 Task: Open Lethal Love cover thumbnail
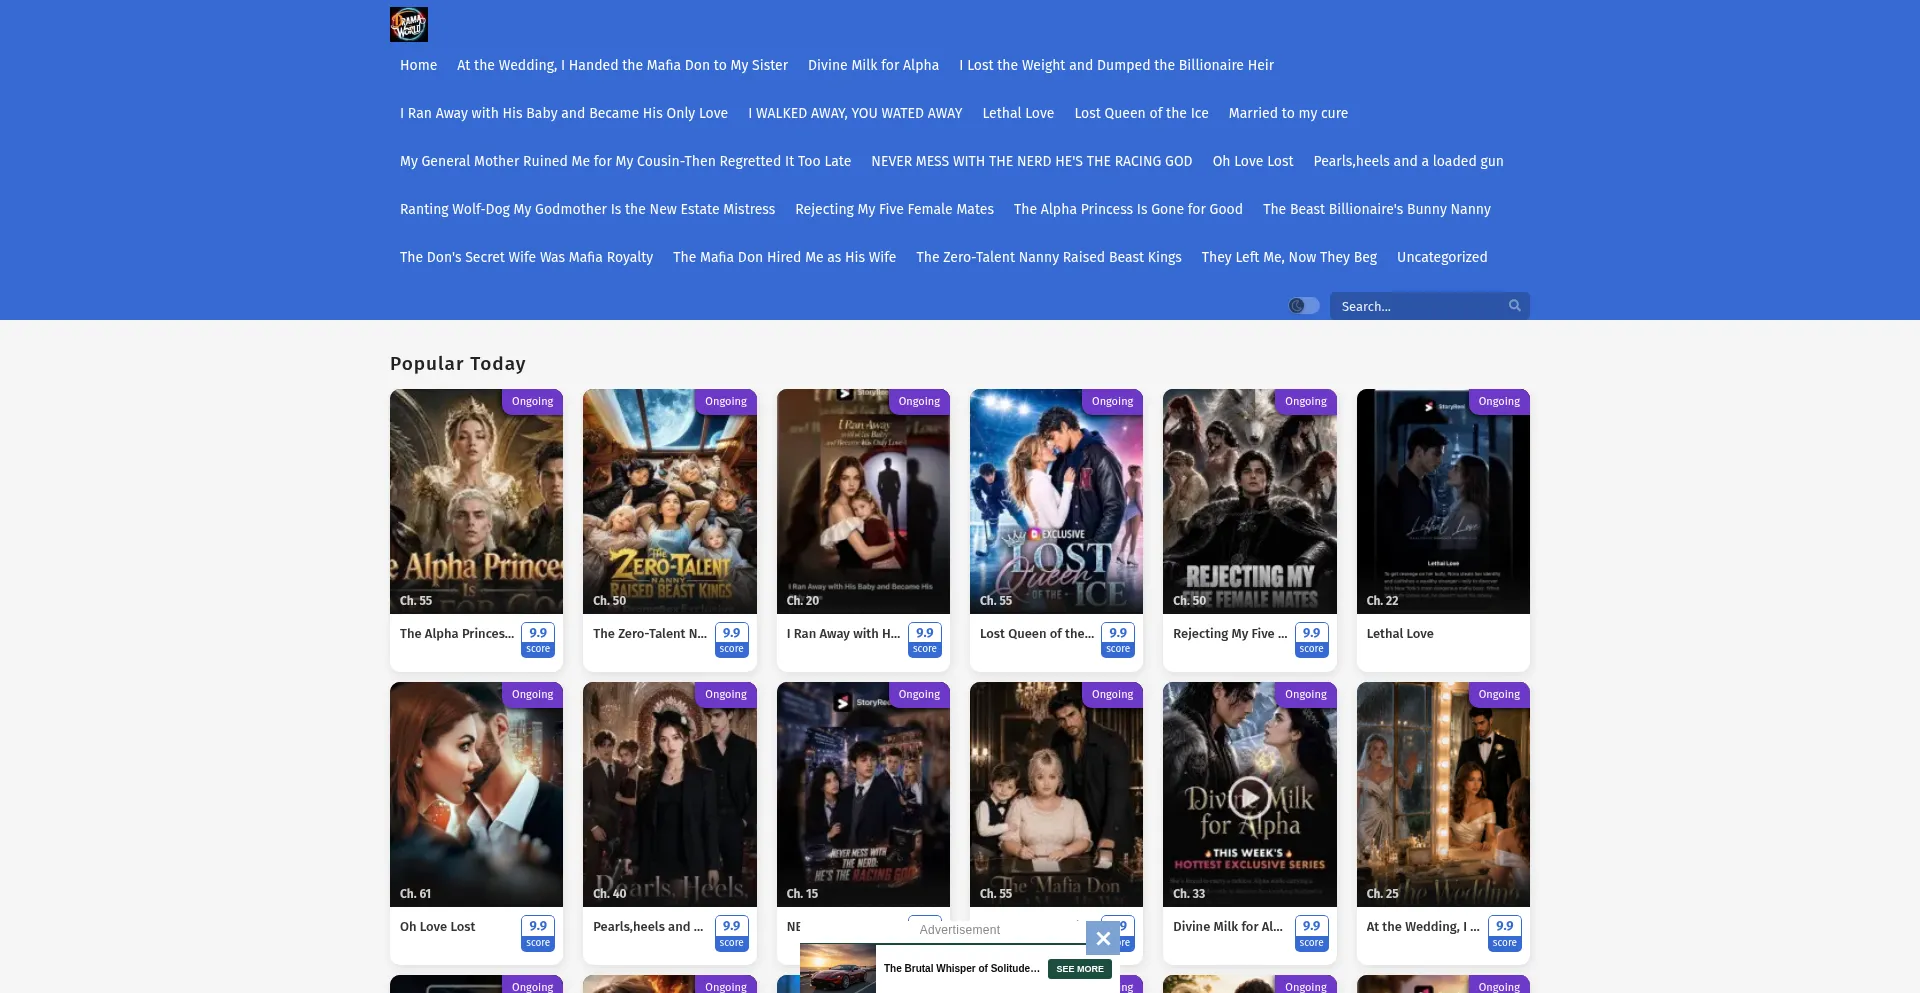(1443, 501)
